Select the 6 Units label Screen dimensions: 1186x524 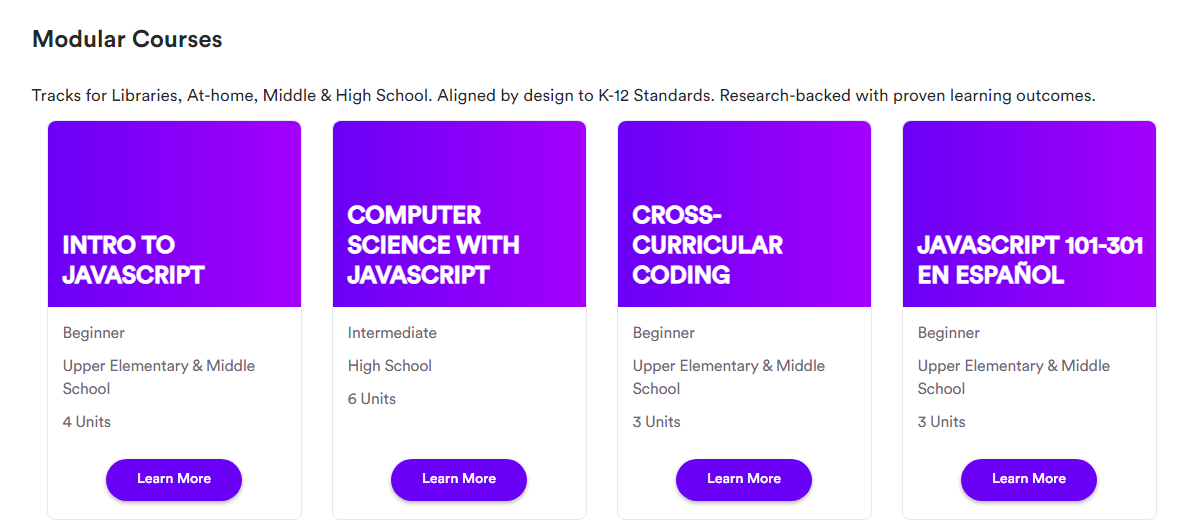(x=372, y=399)
